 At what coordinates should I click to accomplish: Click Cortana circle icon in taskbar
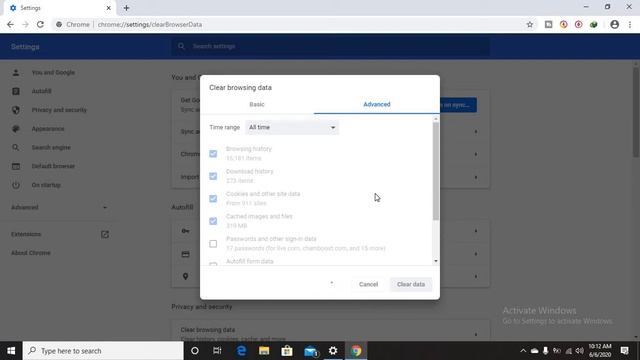195,351
